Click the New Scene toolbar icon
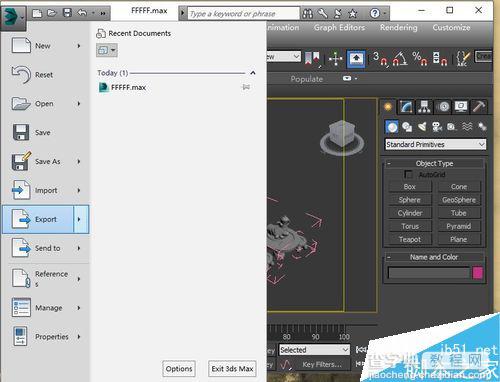Viewport: 500px width, 382px height. (x=37, y=13)
